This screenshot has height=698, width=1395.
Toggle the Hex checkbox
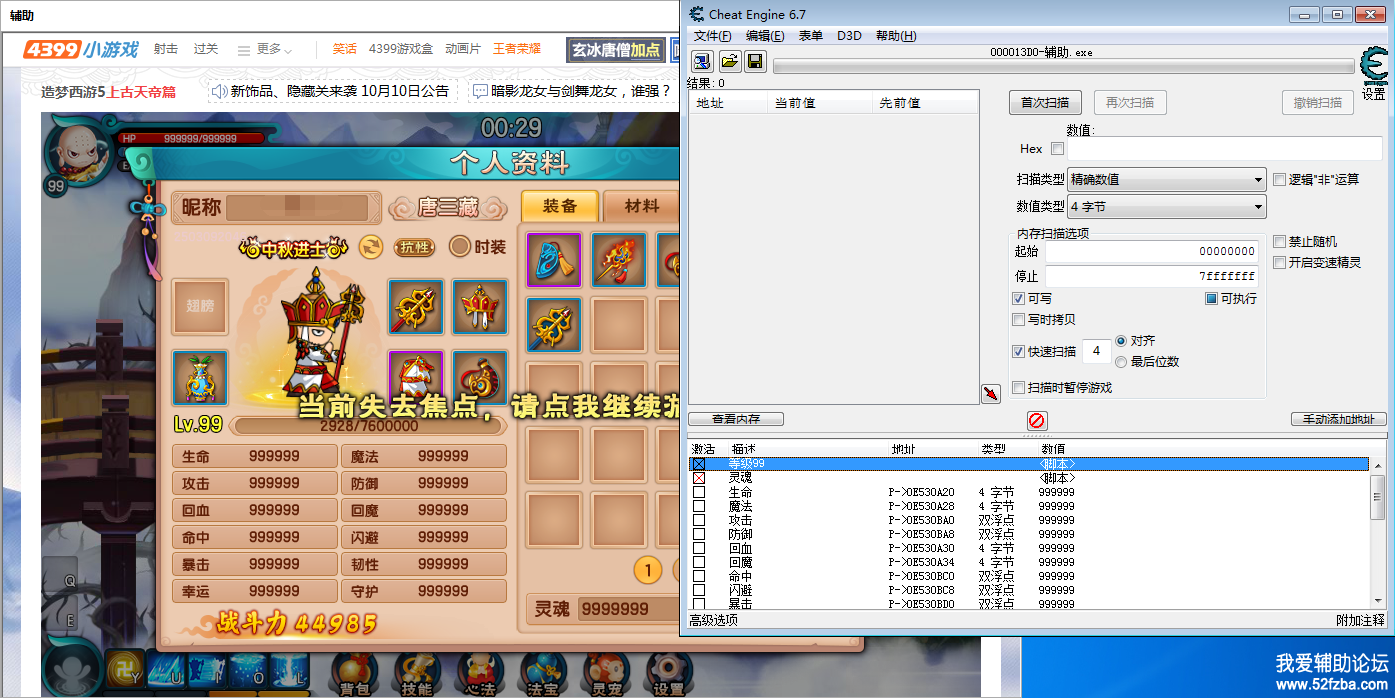click(1057, 149)
